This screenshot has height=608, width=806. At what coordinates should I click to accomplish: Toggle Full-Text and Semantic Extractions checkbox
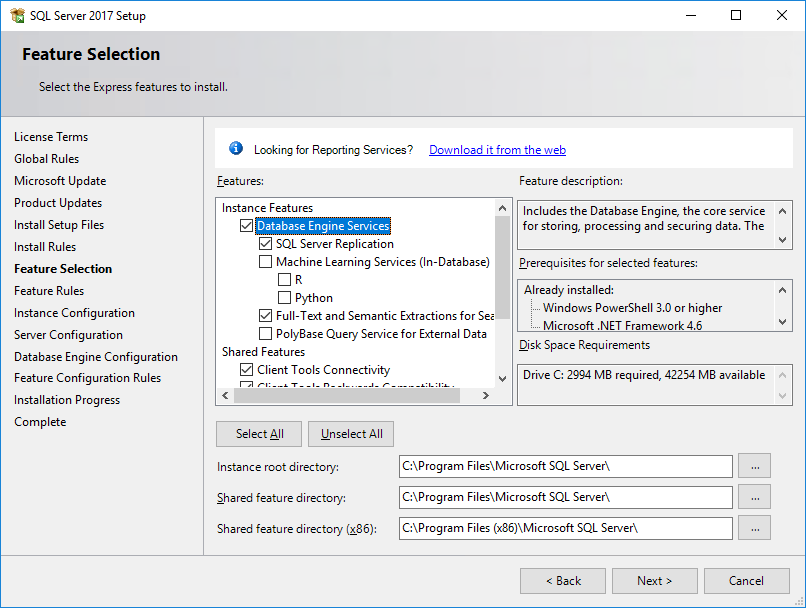click(x=265, y=316)
